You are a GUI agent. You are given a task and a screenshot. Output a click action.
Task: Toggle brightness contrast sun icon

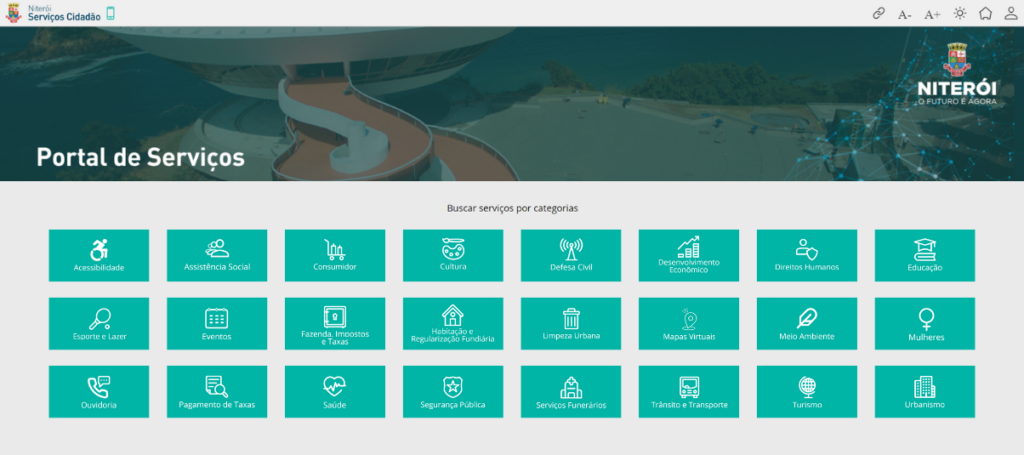[959, 13]
